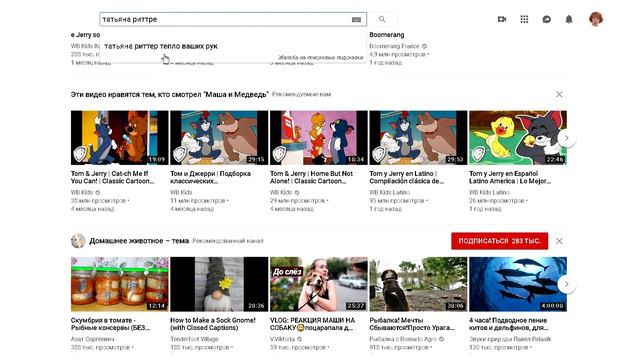This screenshot has height=360, width=640.
Task: Open the YouTube apps grid icon
Action: point(524,19)
